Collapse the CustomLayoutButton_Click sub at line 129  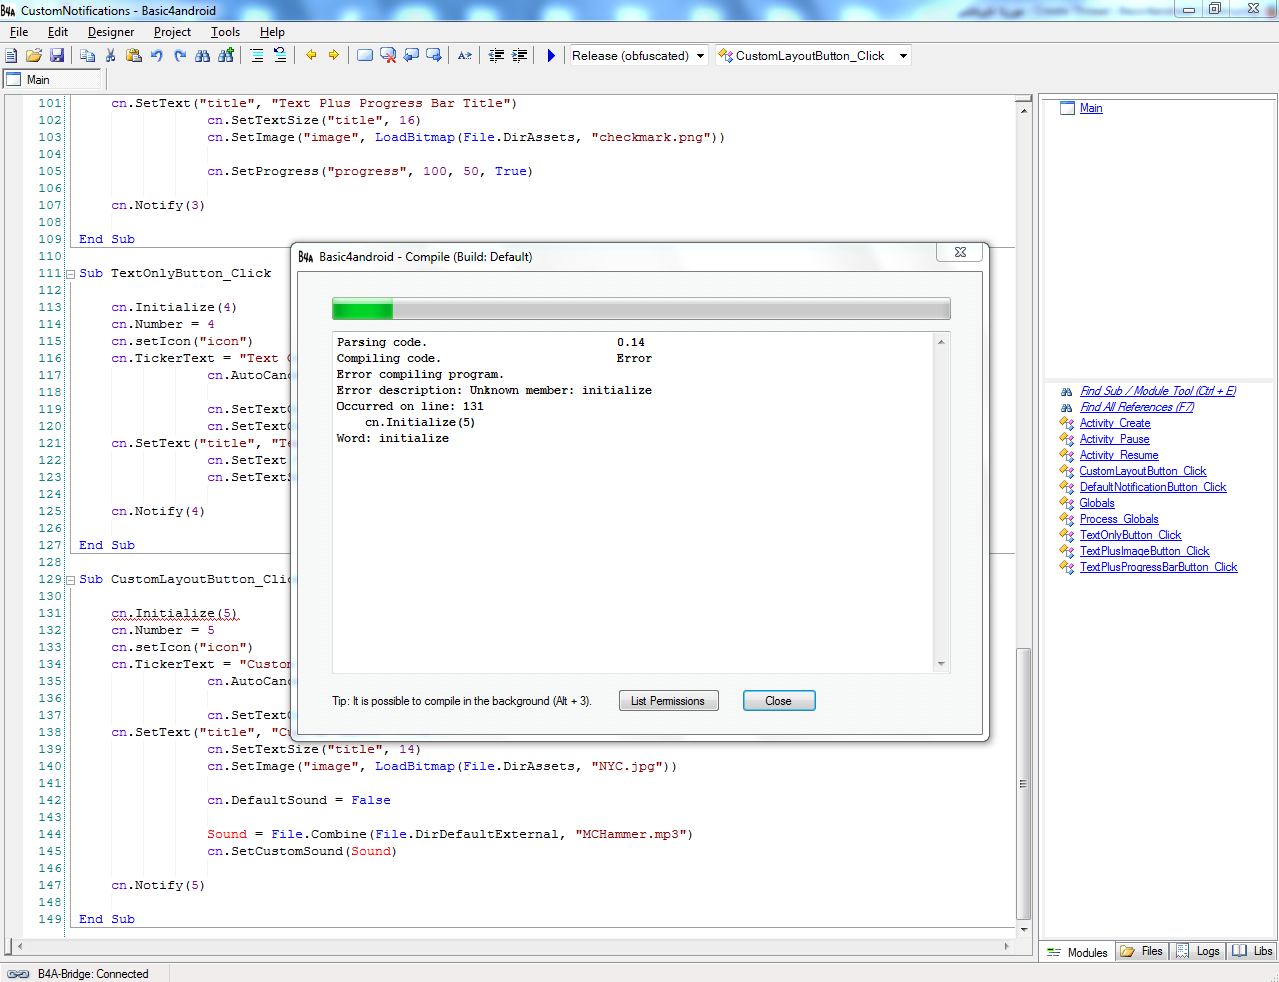71,580
